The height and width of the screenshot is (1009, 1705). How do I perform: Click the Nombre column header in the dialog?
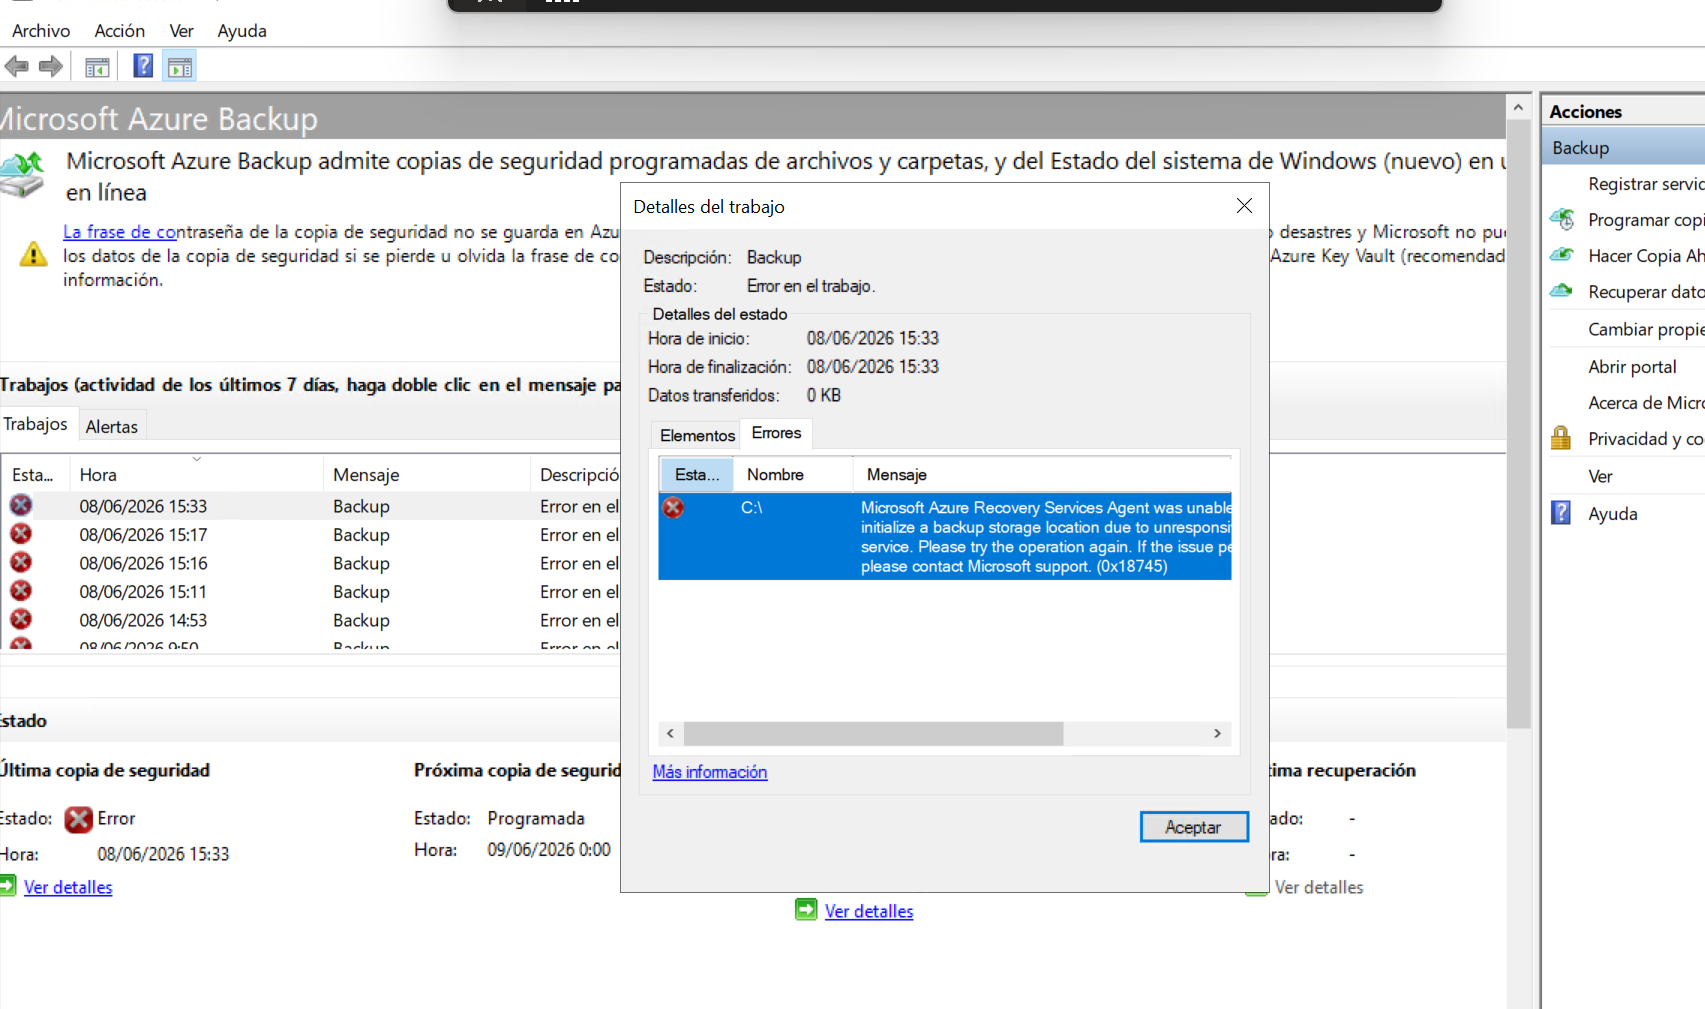793,475
